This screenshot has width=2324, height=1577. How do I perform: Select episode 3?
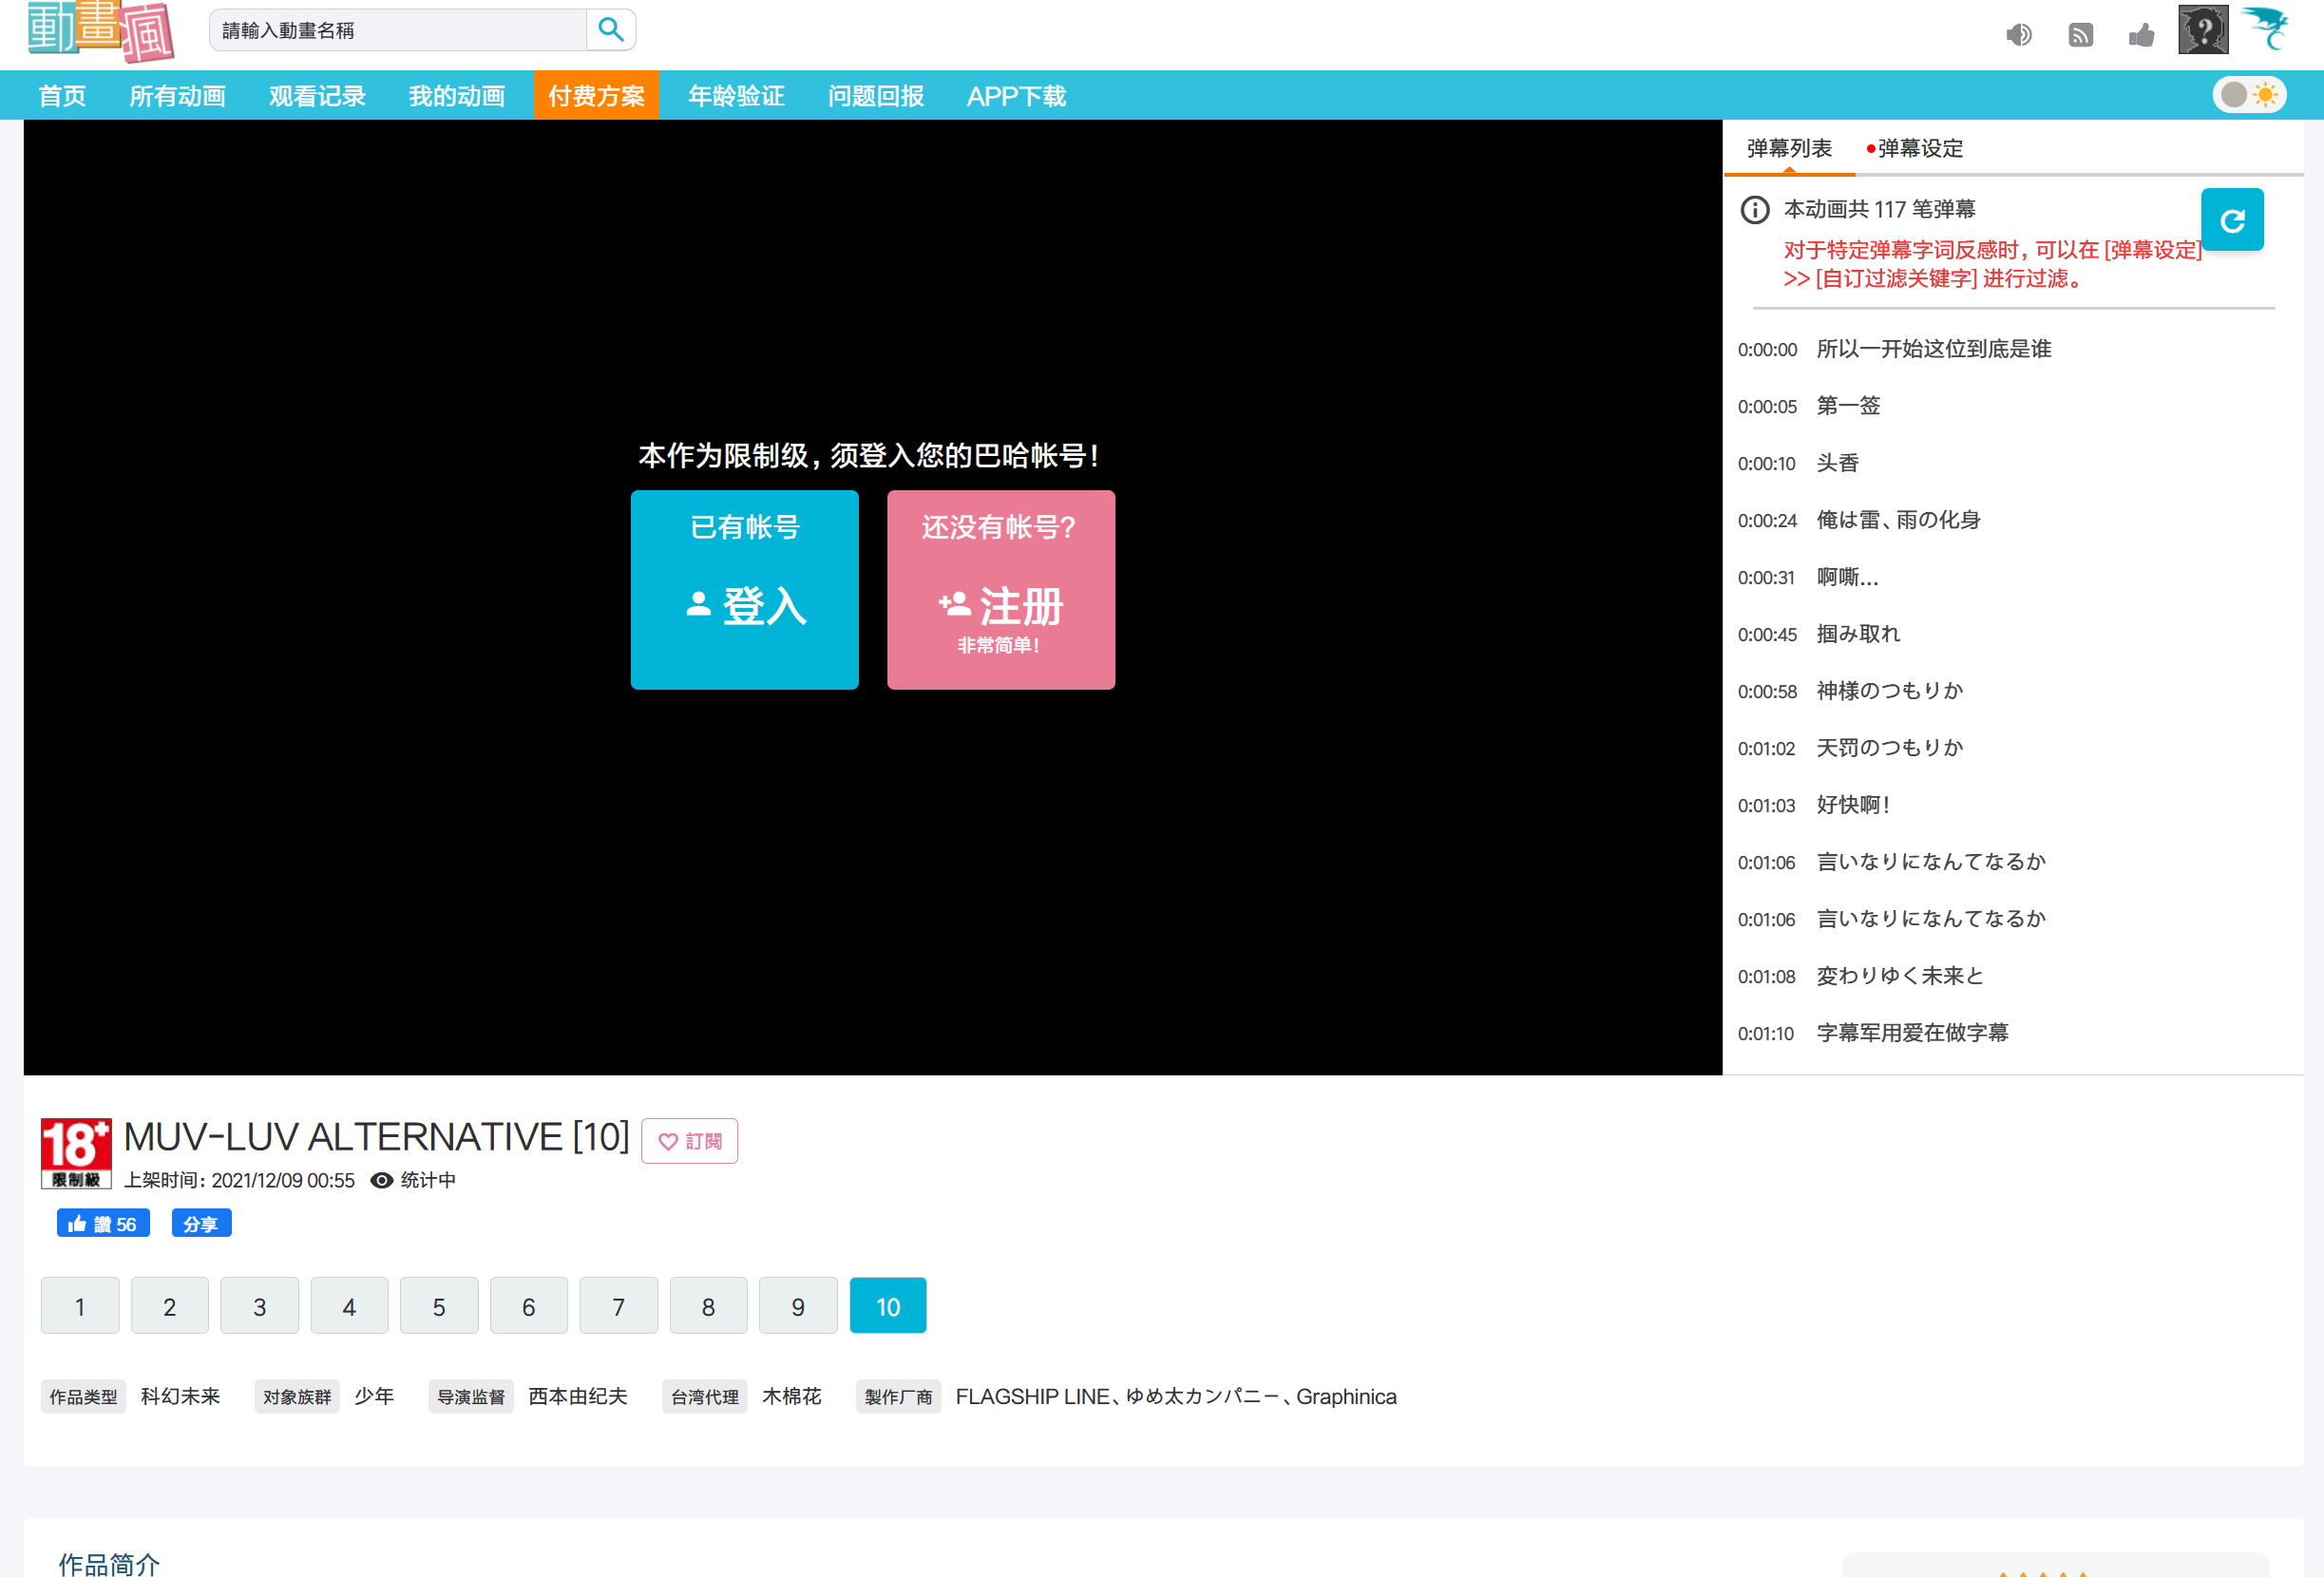pos(259,1306)
